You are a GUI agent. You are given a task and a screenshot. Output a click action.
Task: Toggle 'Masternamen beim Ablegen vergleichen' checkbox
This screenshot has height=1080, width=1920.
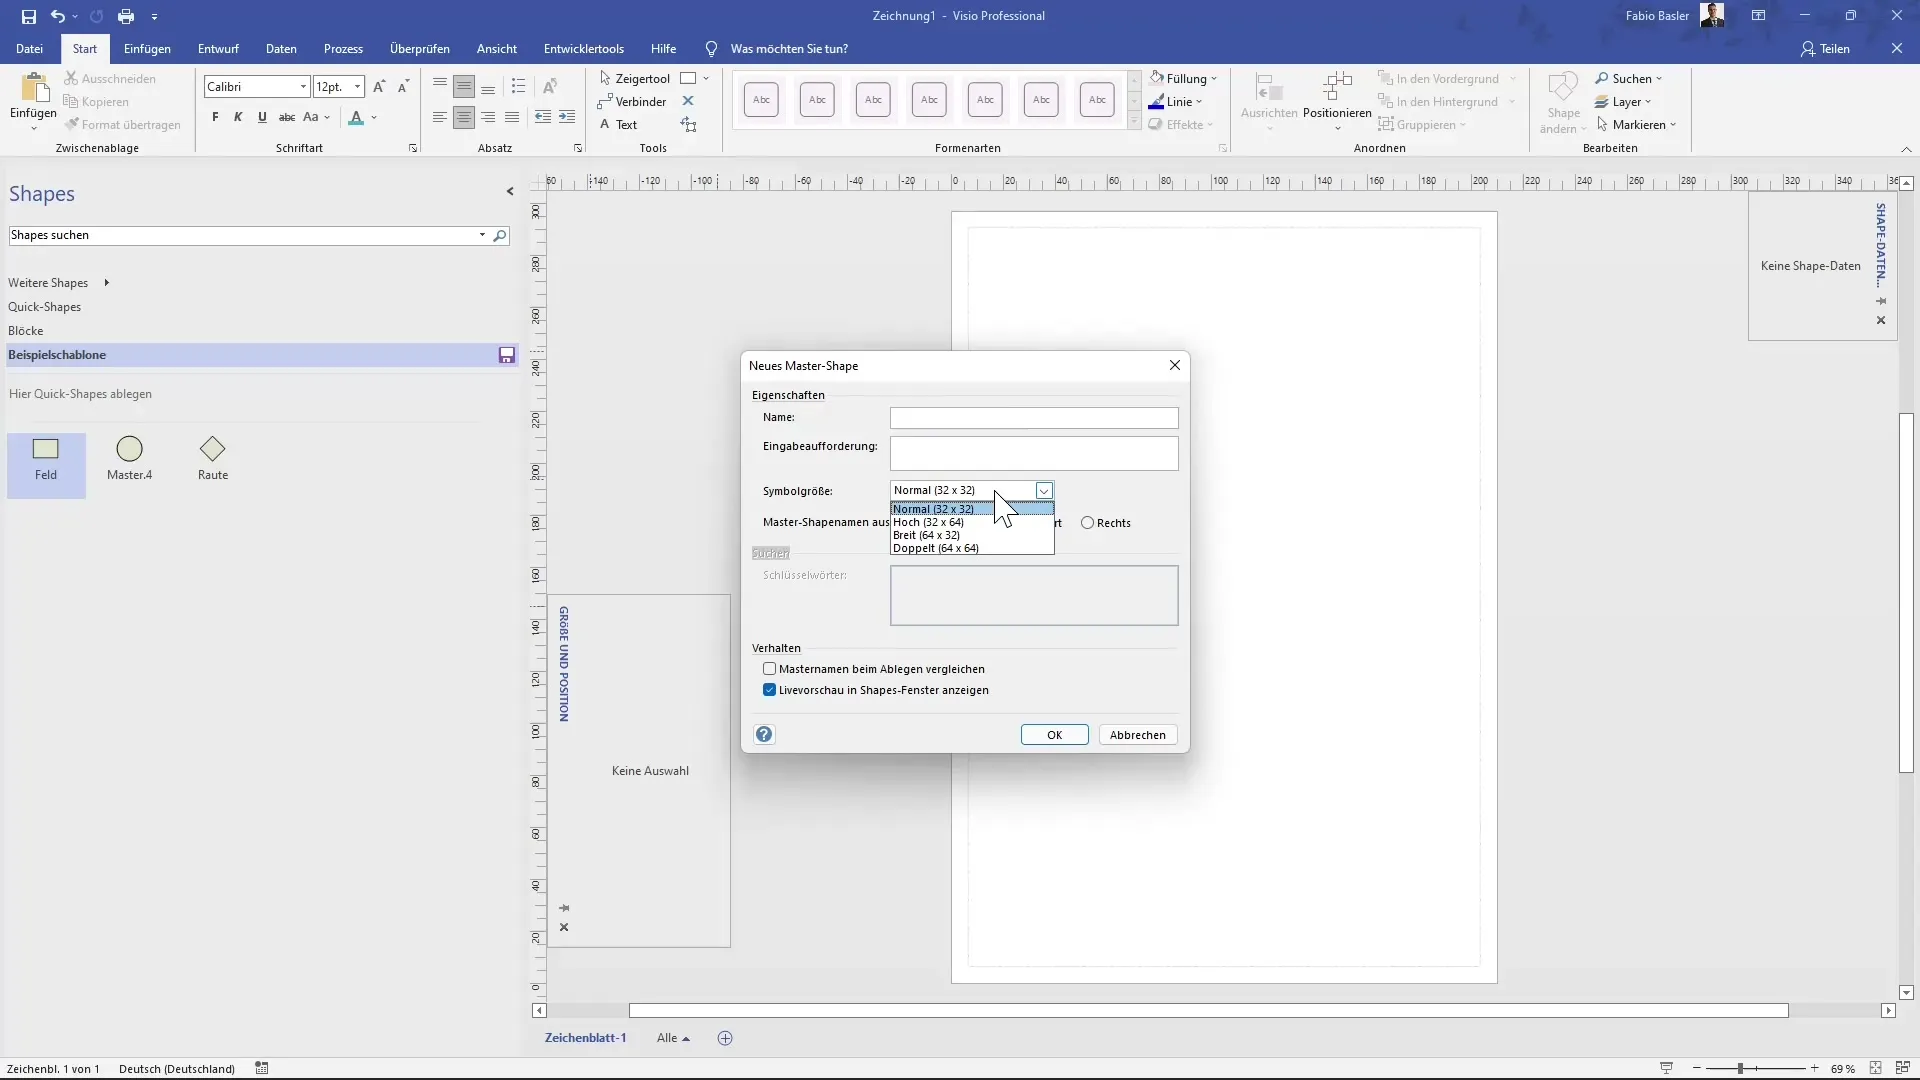point(769,667)
